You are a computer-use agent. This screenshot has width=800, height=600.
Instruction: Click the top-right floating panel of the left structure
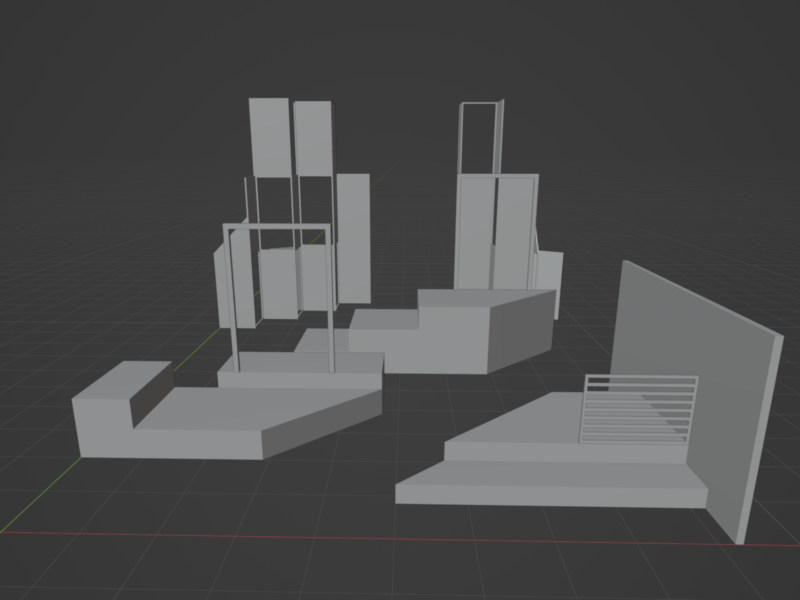[x=312, y=137]
